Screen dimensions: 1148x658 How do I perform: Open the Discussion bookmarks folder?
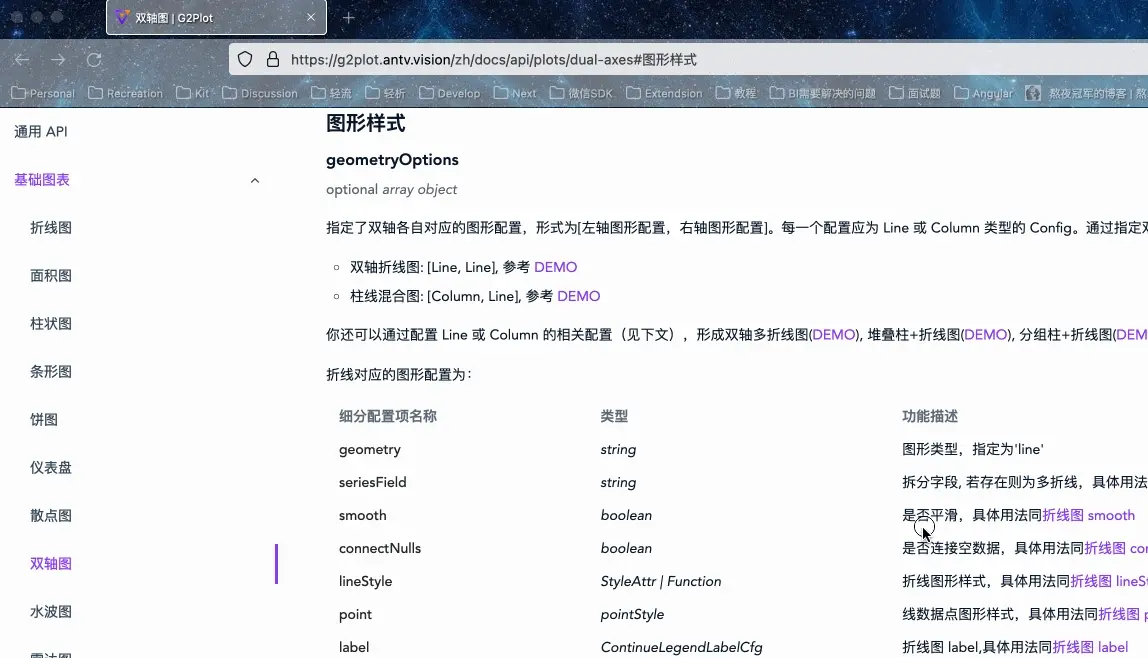pos(260,93)
